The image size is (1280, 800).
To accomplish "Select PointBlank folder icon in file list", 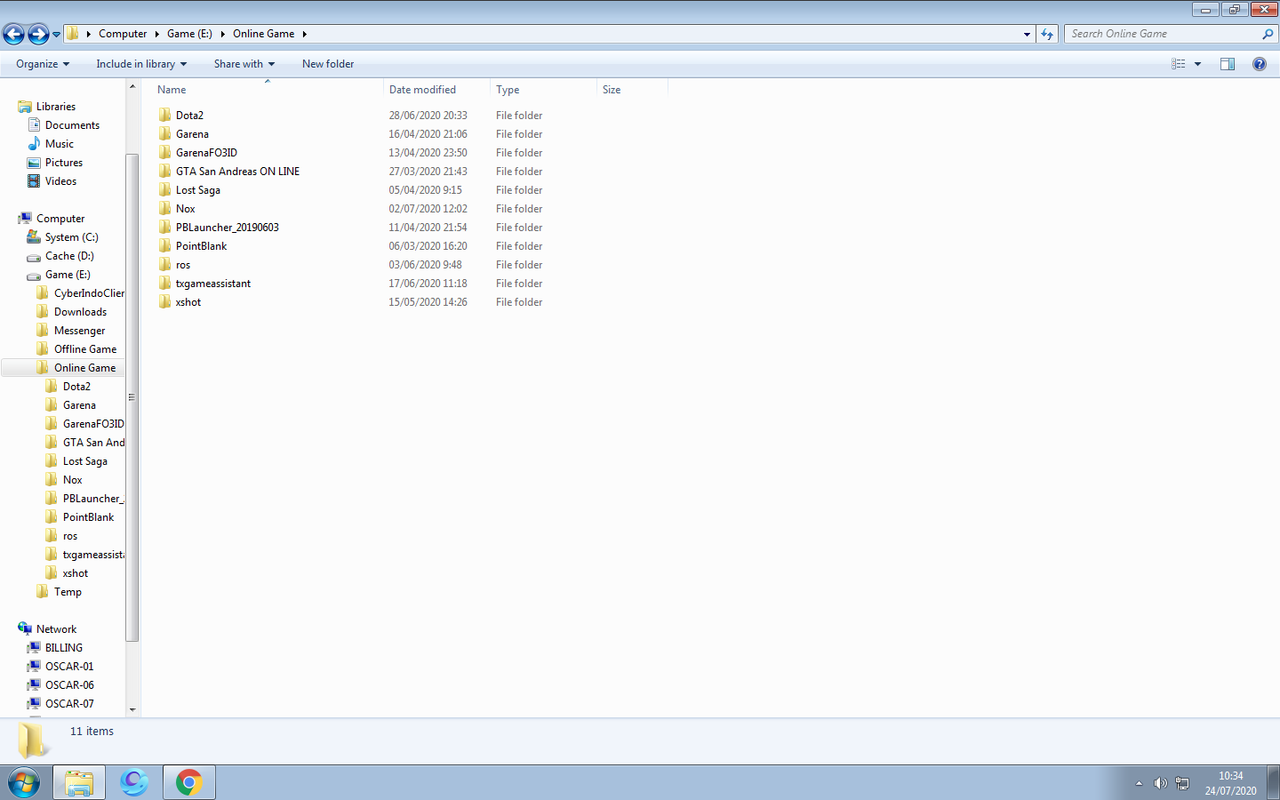I will click(x=165, y=246).
